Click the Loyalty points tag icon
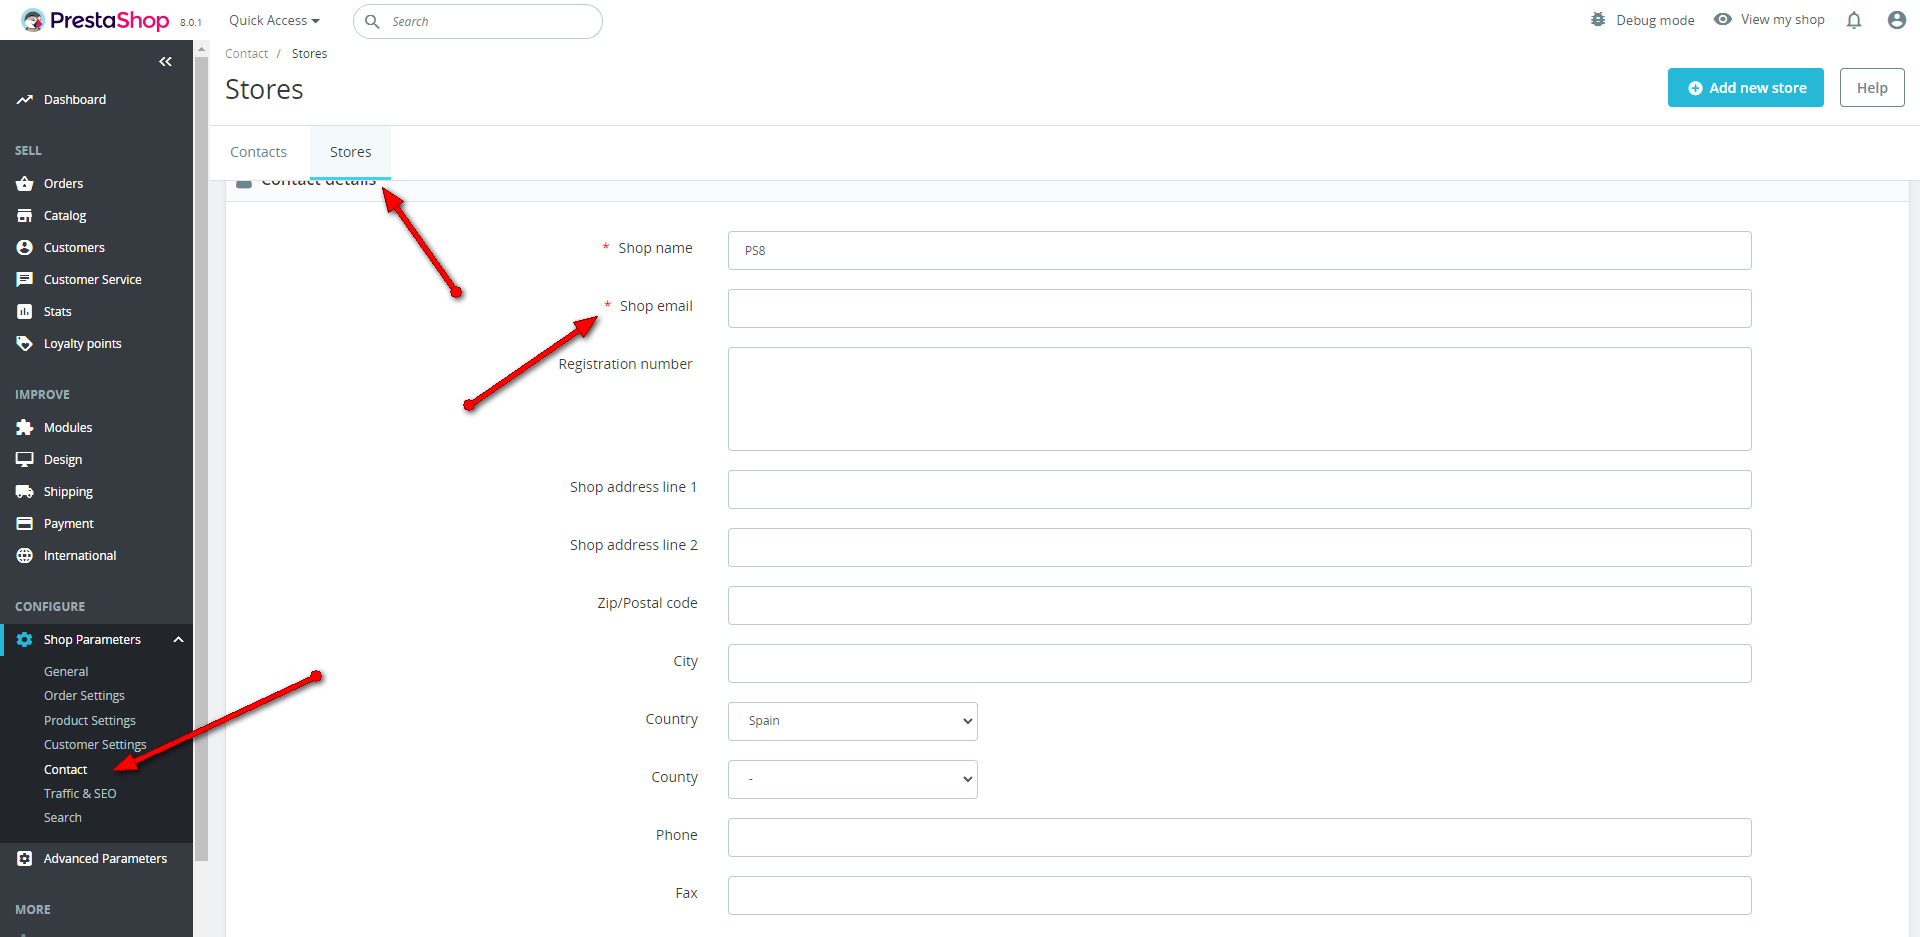 (25, 344)
